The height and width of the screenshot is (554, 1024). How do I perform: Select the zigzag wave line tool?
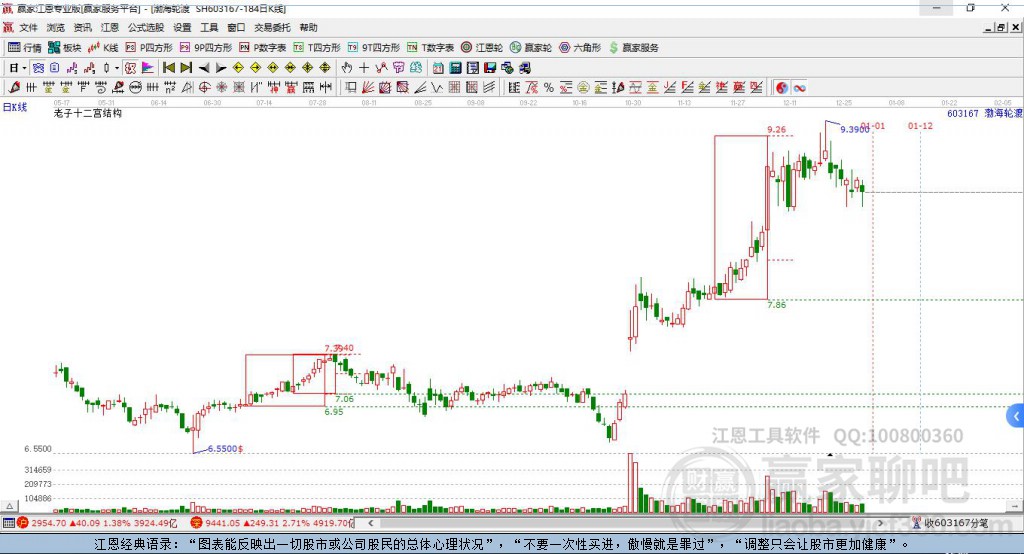(x=436, y=87)
